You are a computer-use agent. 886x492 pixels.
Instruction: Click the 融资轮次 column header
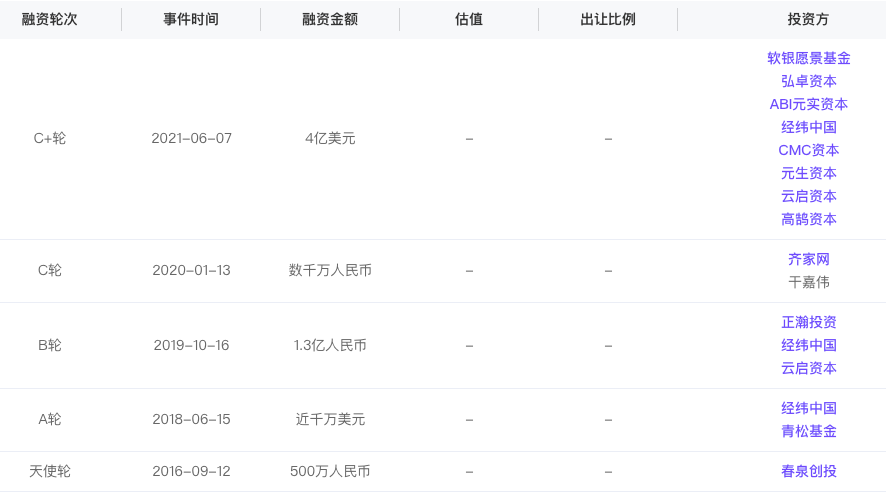pos(50,19)
